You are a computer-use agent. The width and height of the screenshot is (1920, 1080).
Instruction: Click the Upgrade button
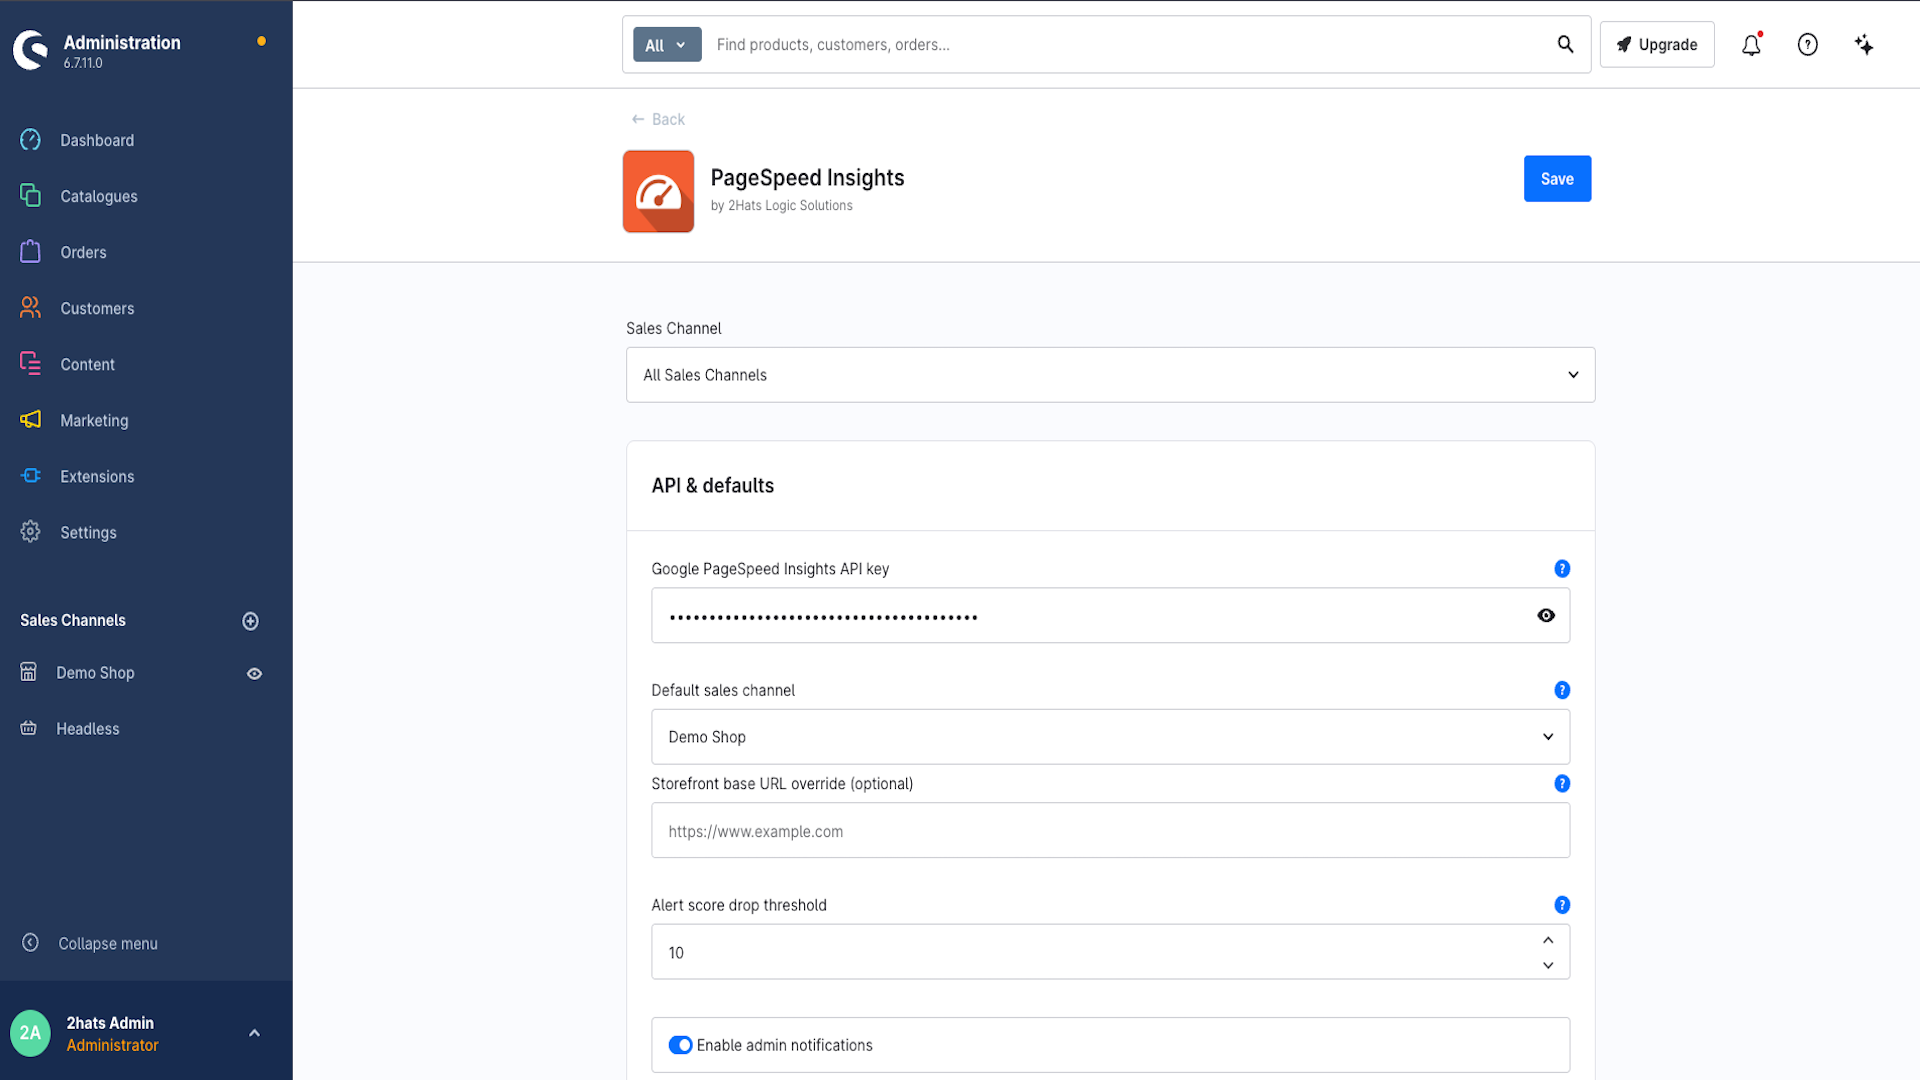1657,45
